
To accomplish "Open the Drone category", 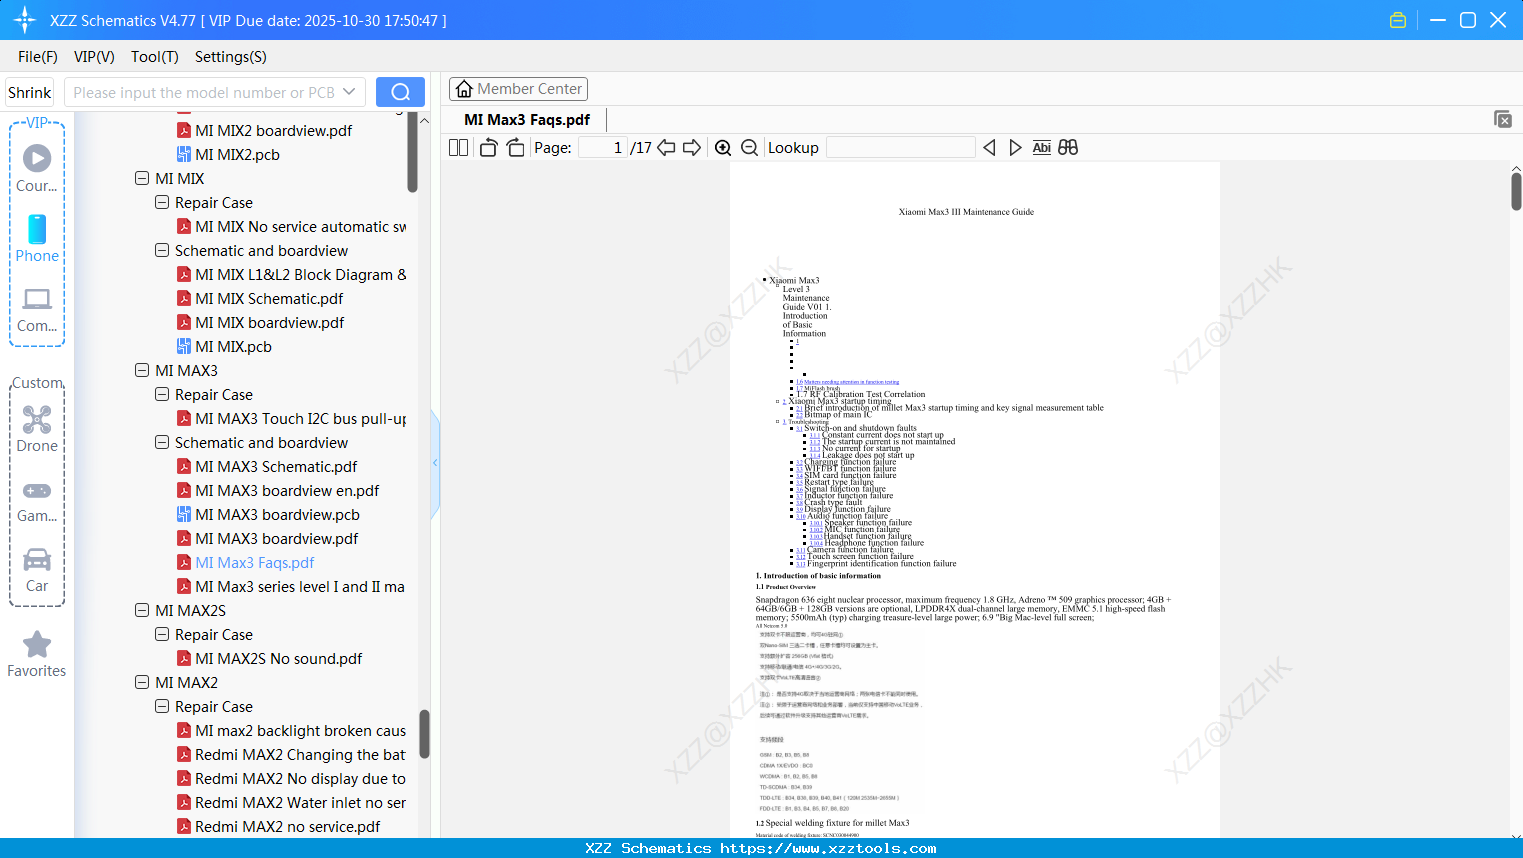I will [37, 429].
